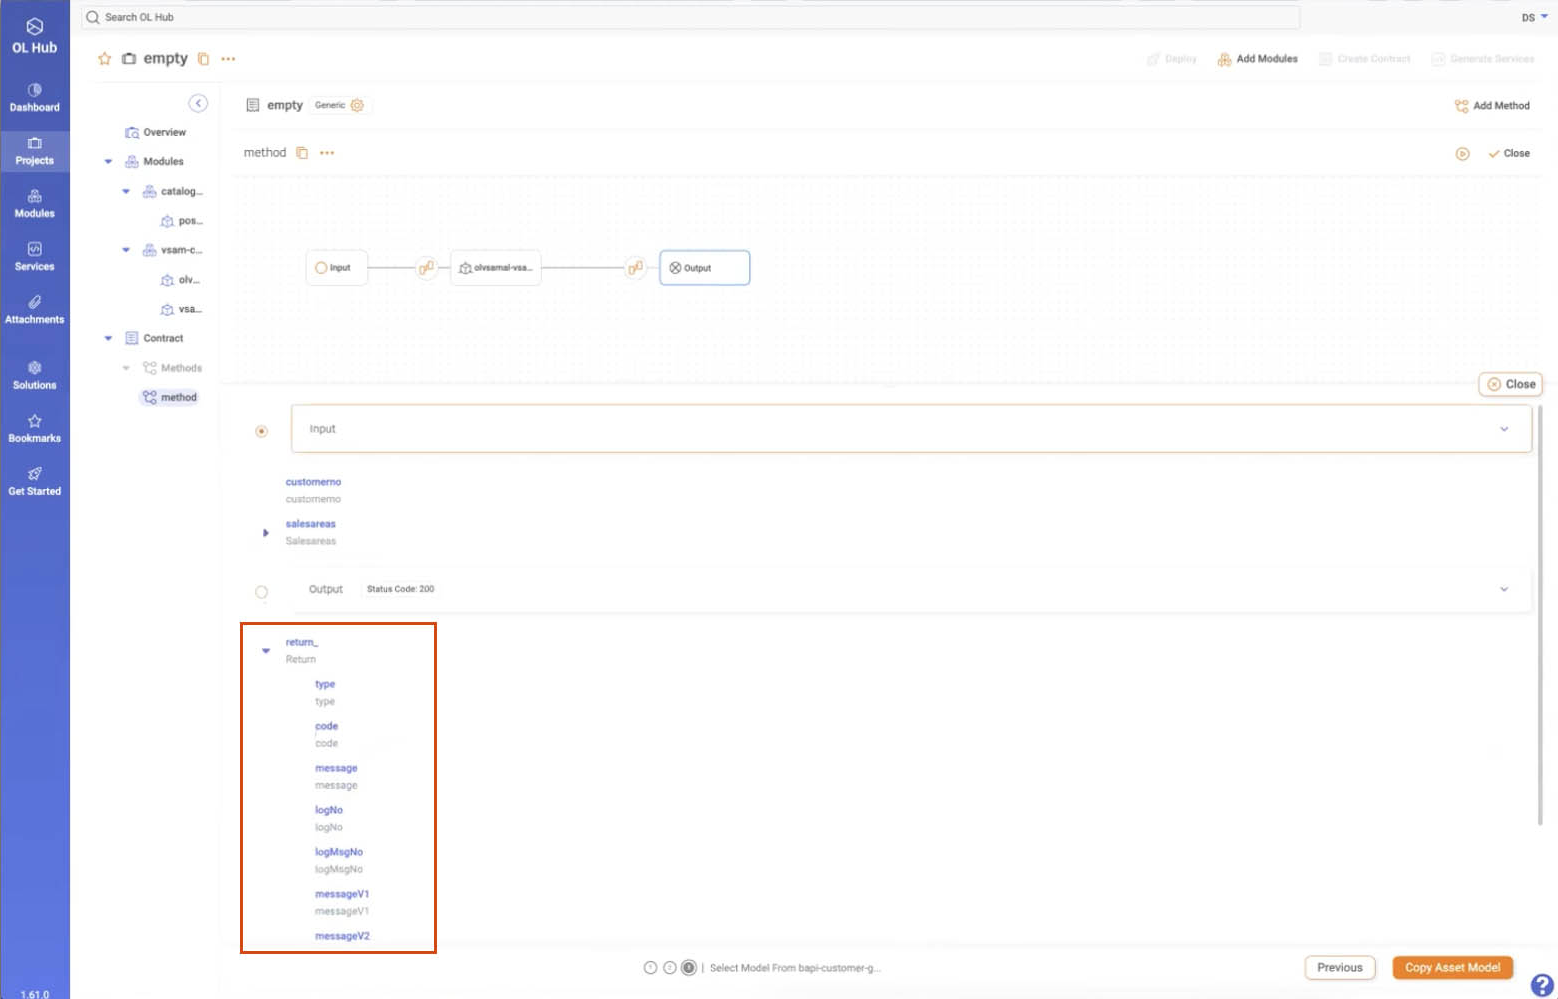Toggle the Input section chevron

pyautogui.click(x=1504, y=429)
